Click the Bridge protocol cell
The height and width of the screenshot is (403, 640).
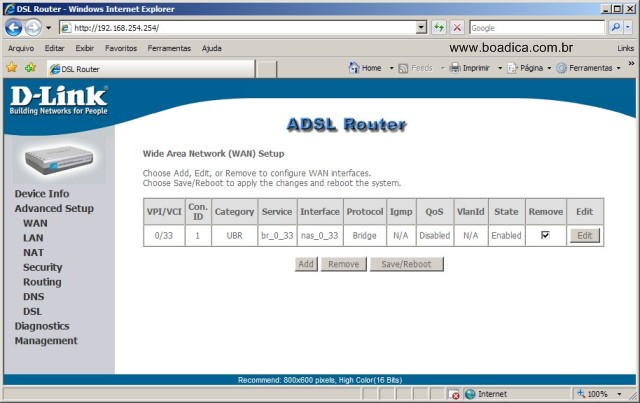(364, 236)
